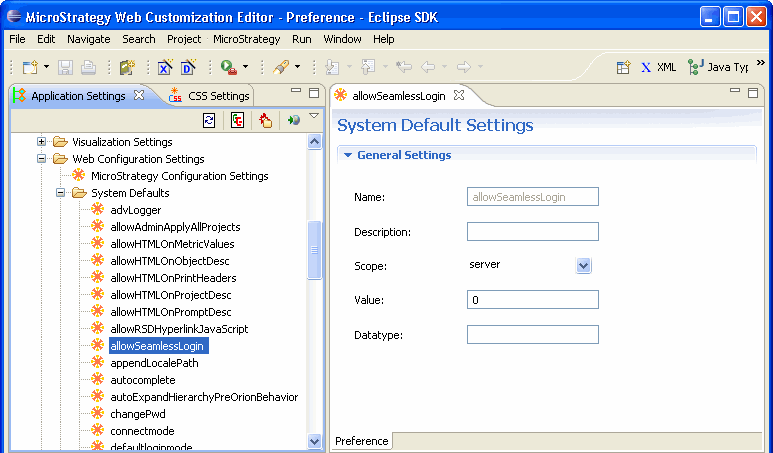This screenshot has width=773, height=453.
Task: Click the Search flashlight icon
Action: (x=281, y=67)
